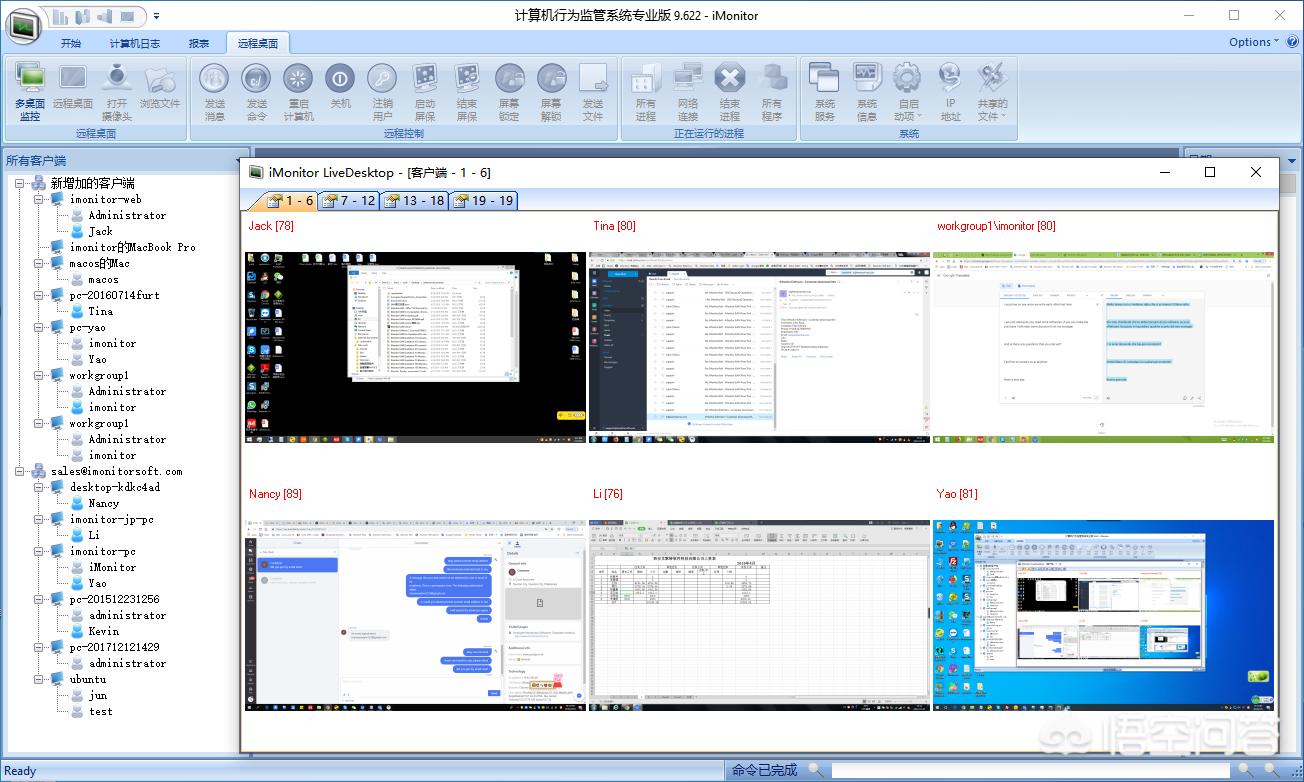Image resolution: width=1304 pixels, height=782 pixels.
Task: Open the Options menu dropdown
Action: [x=1254, y=42]
